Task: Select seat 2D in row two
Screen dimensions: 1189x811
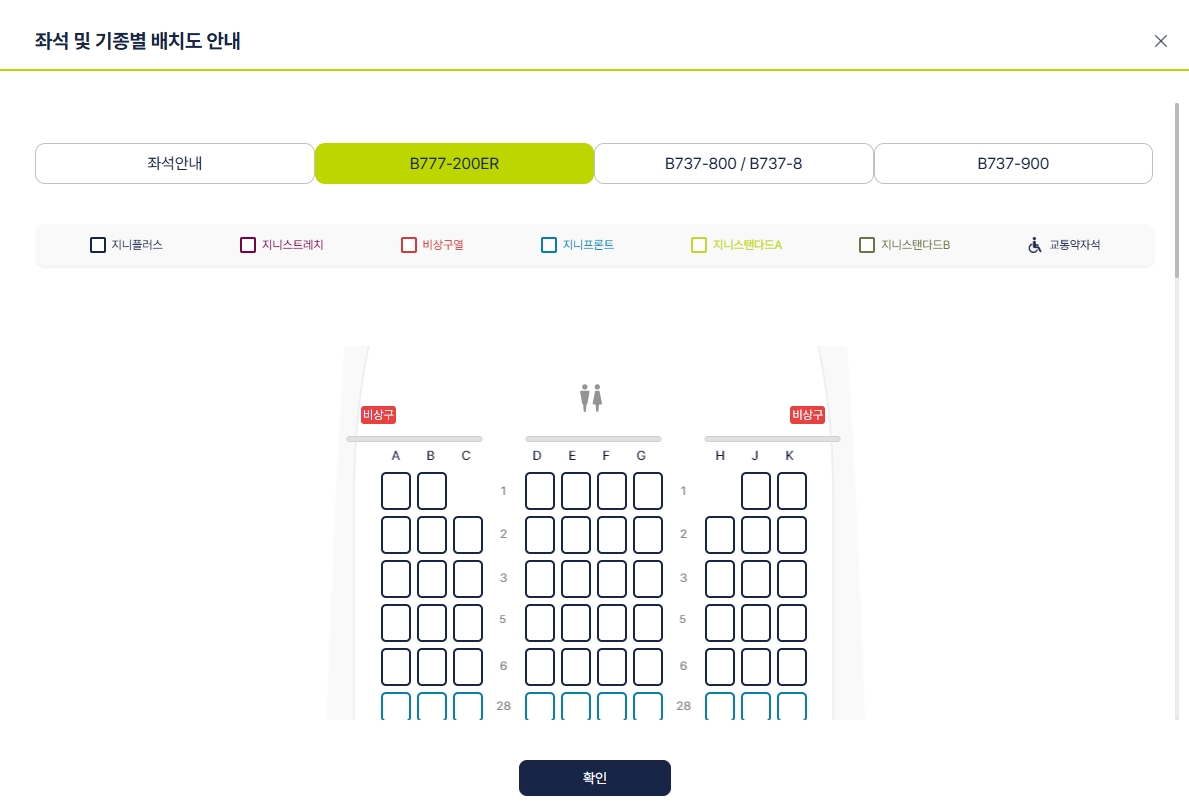Action: click(x=540, y=535)
